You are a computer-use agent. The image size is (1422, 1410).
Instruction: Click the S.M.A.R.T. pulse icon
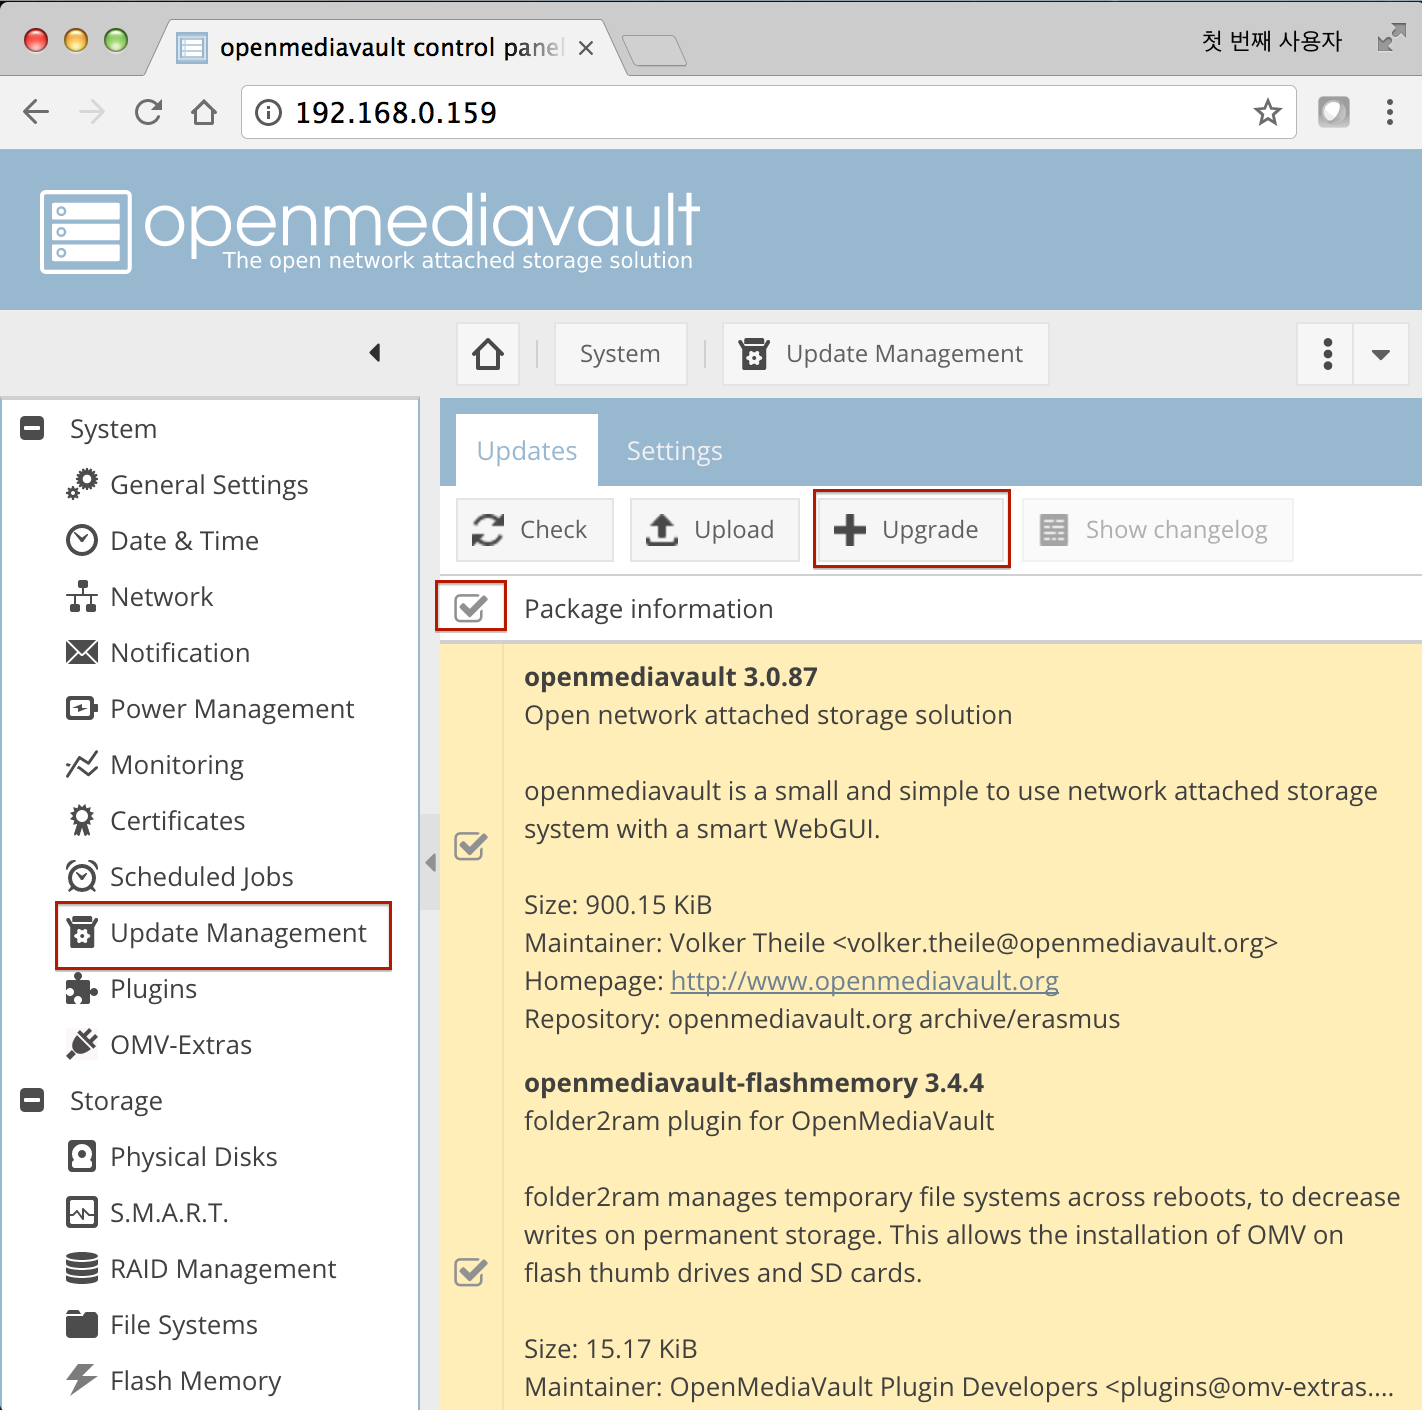[82, 1212]
